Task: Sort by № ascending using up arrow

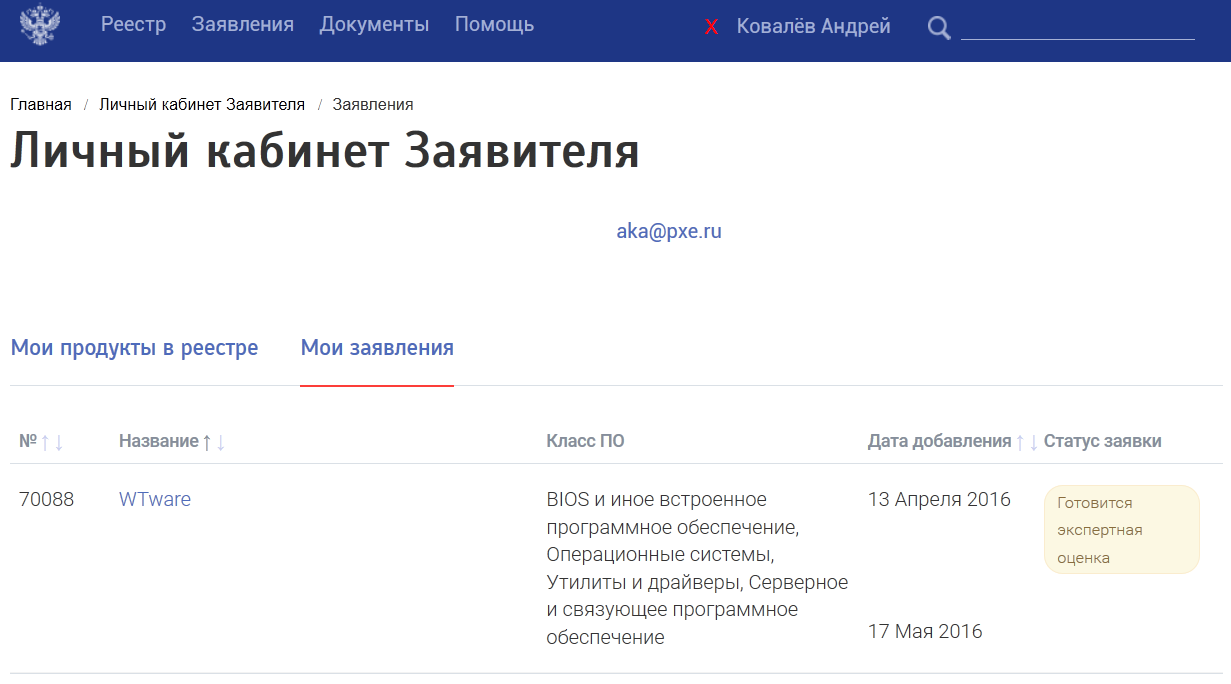Action: [45, 442]
